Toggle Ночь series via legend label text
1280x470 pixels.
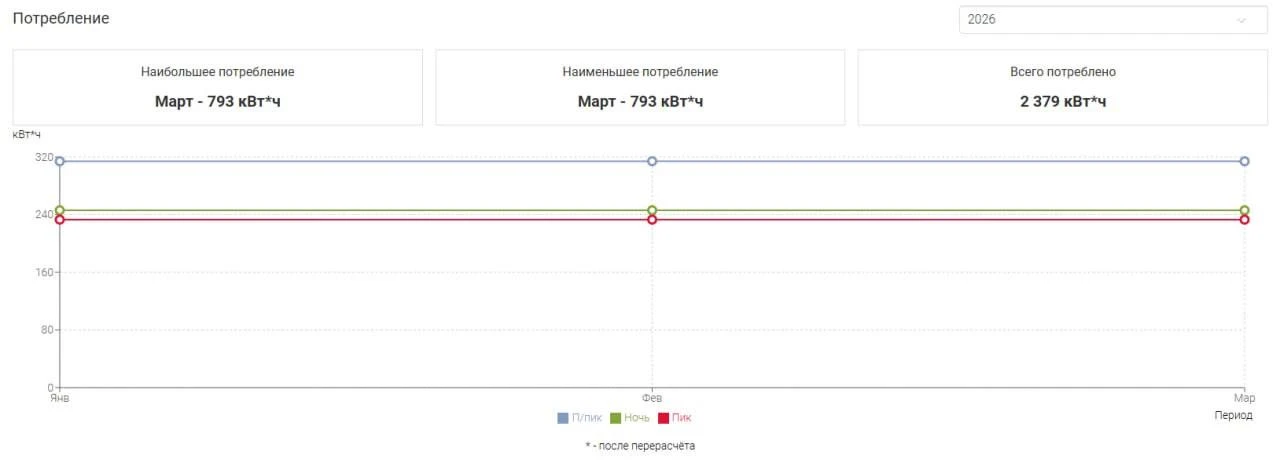[637, 418]
